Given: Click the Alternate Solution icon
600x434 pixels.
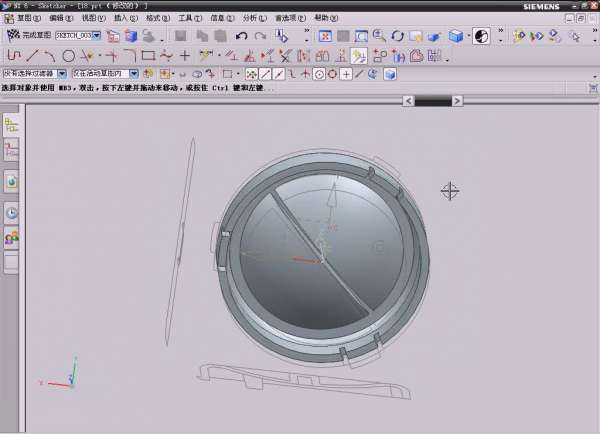Looking at the screenshot, I should coord(322,56).
